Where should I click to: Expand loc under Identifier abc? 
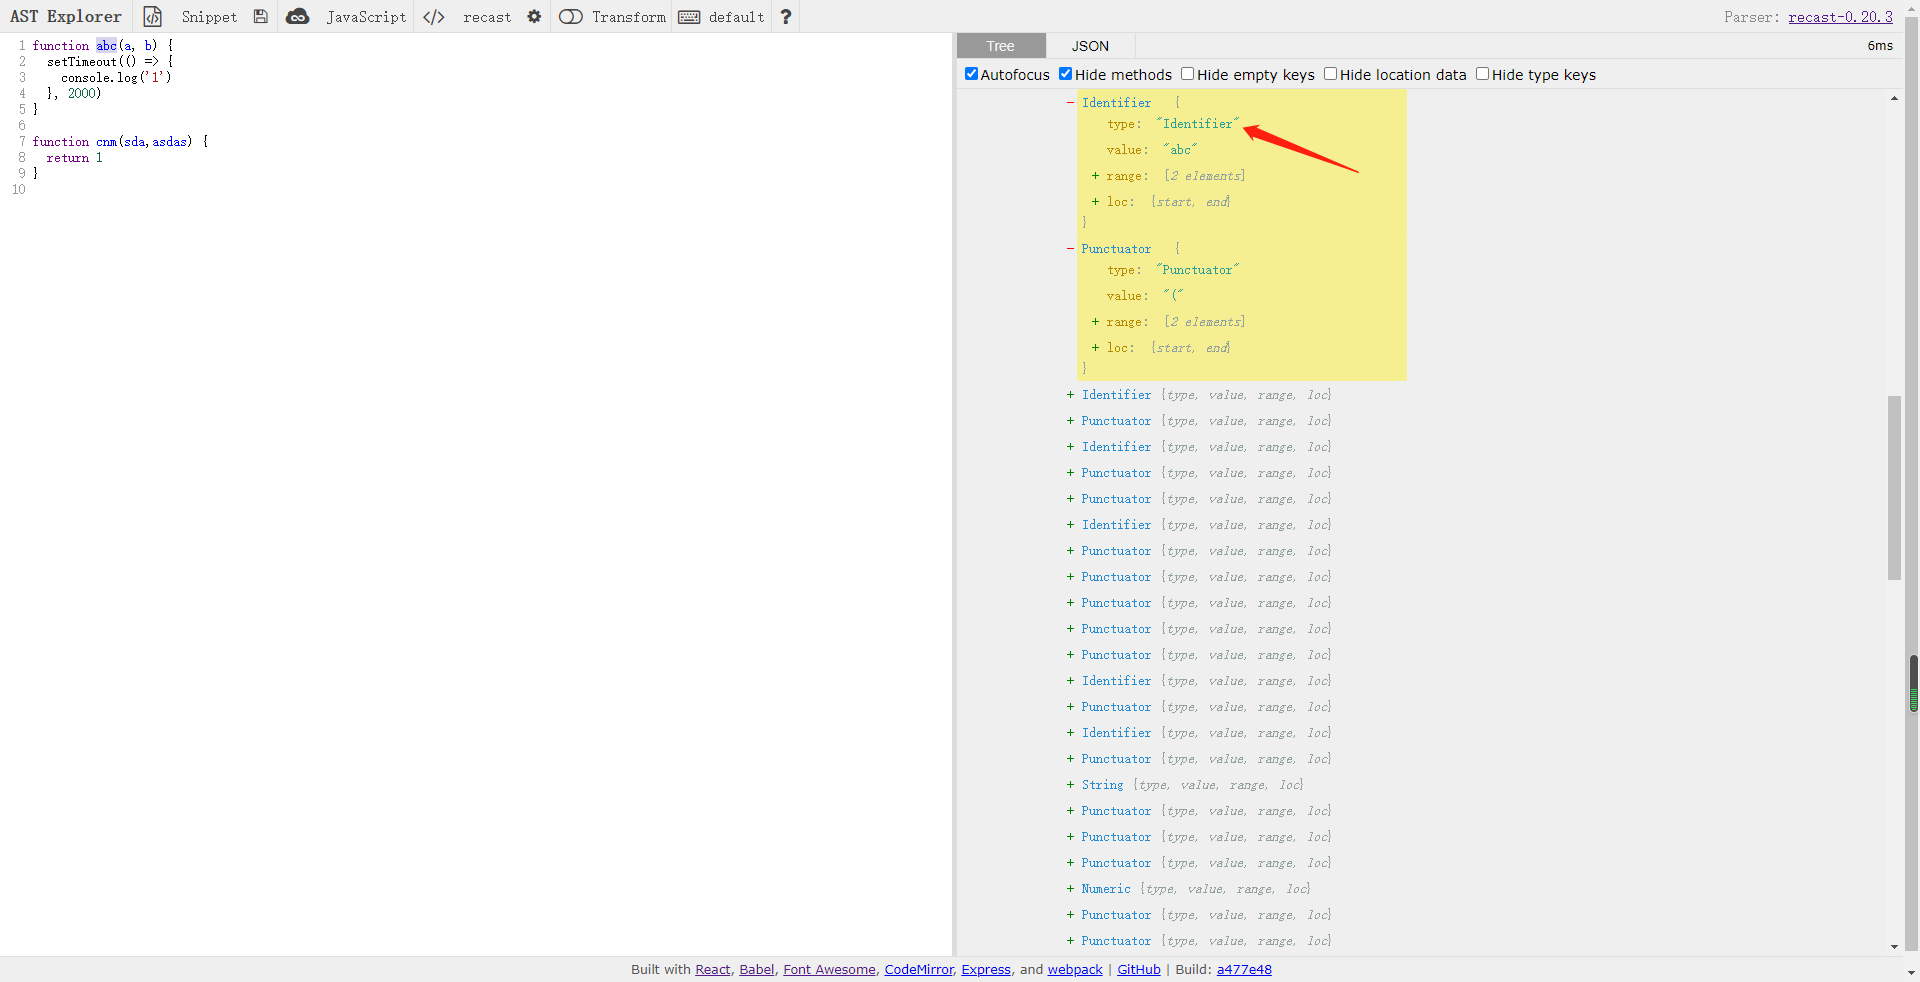pos(1095,202)
